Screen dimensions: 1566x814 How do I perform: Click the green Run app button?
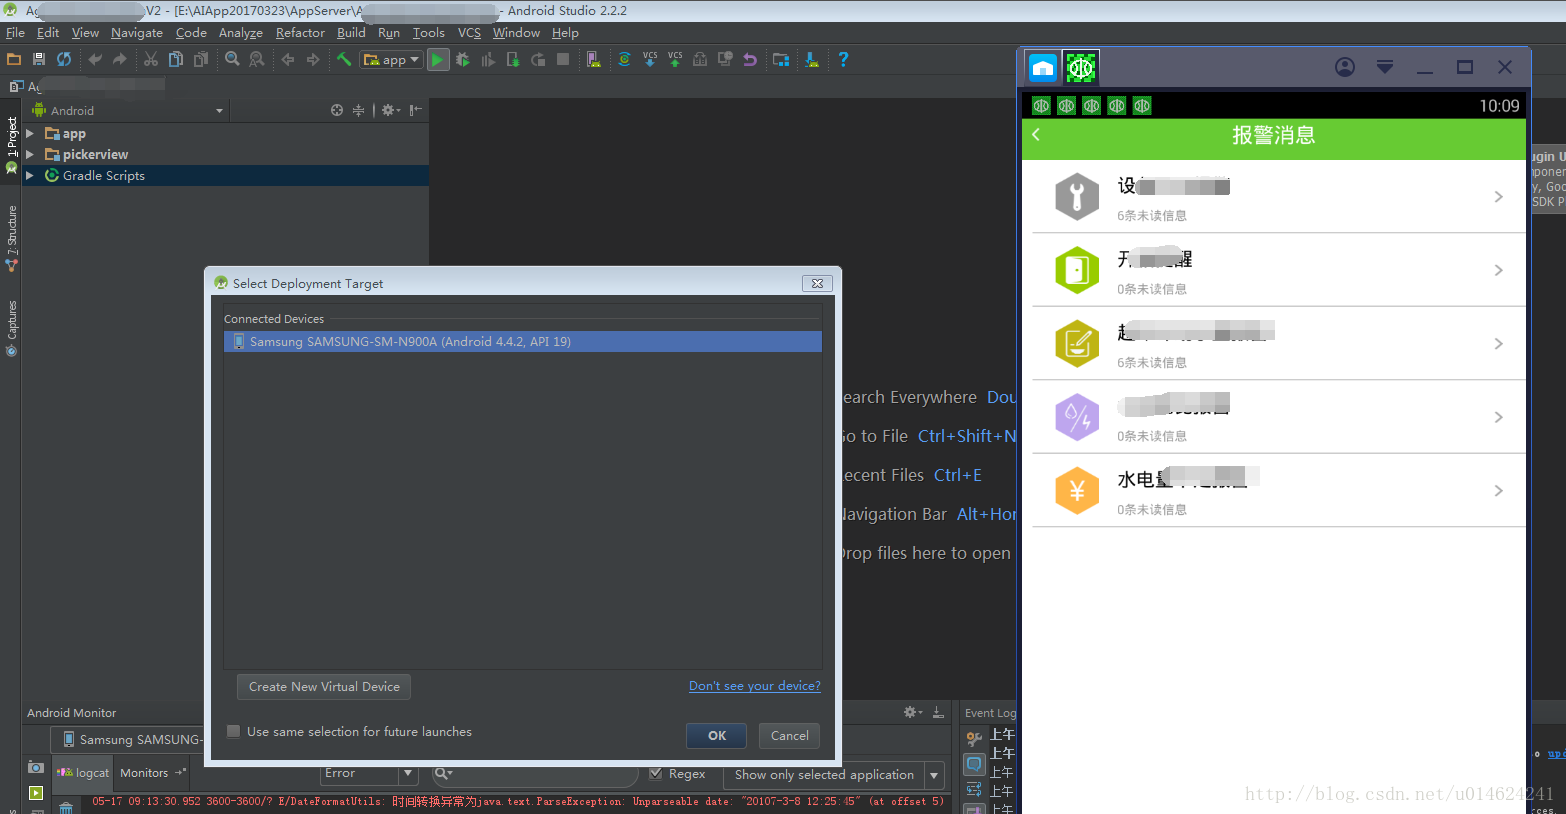(437, 60)
